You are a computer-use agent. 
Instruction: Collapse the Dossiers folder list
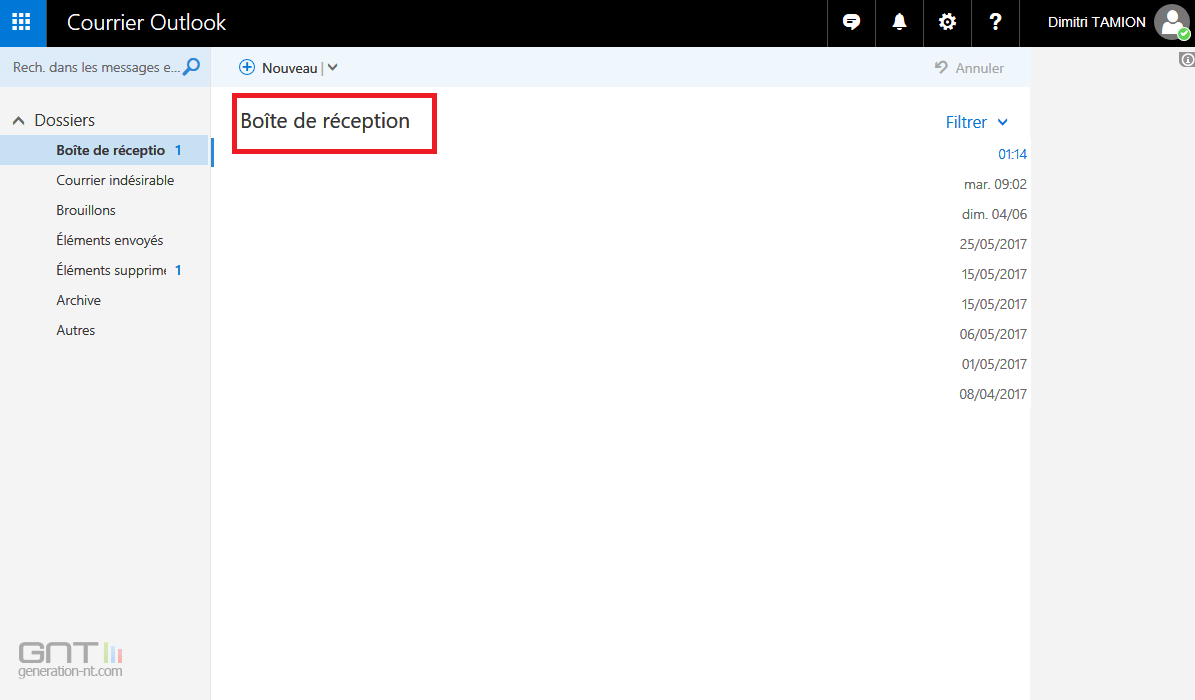[x=19, y=120]
